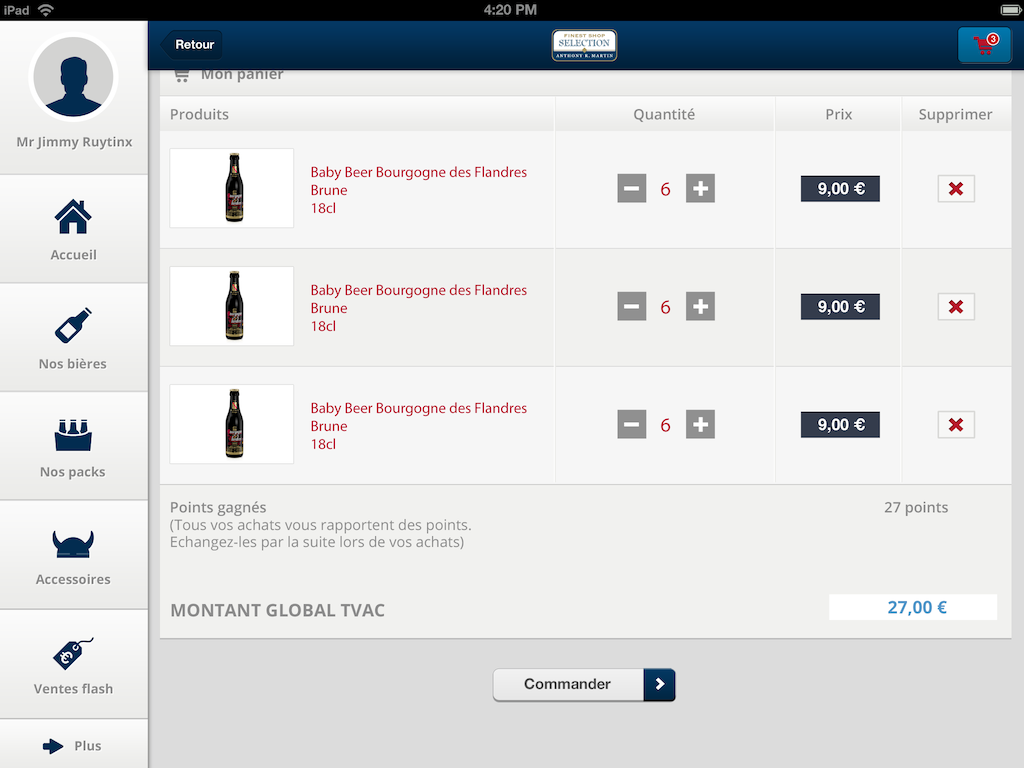Go back using the Retour button
This screenshot has width=1024, height=768.
click(x=192, y=44)
